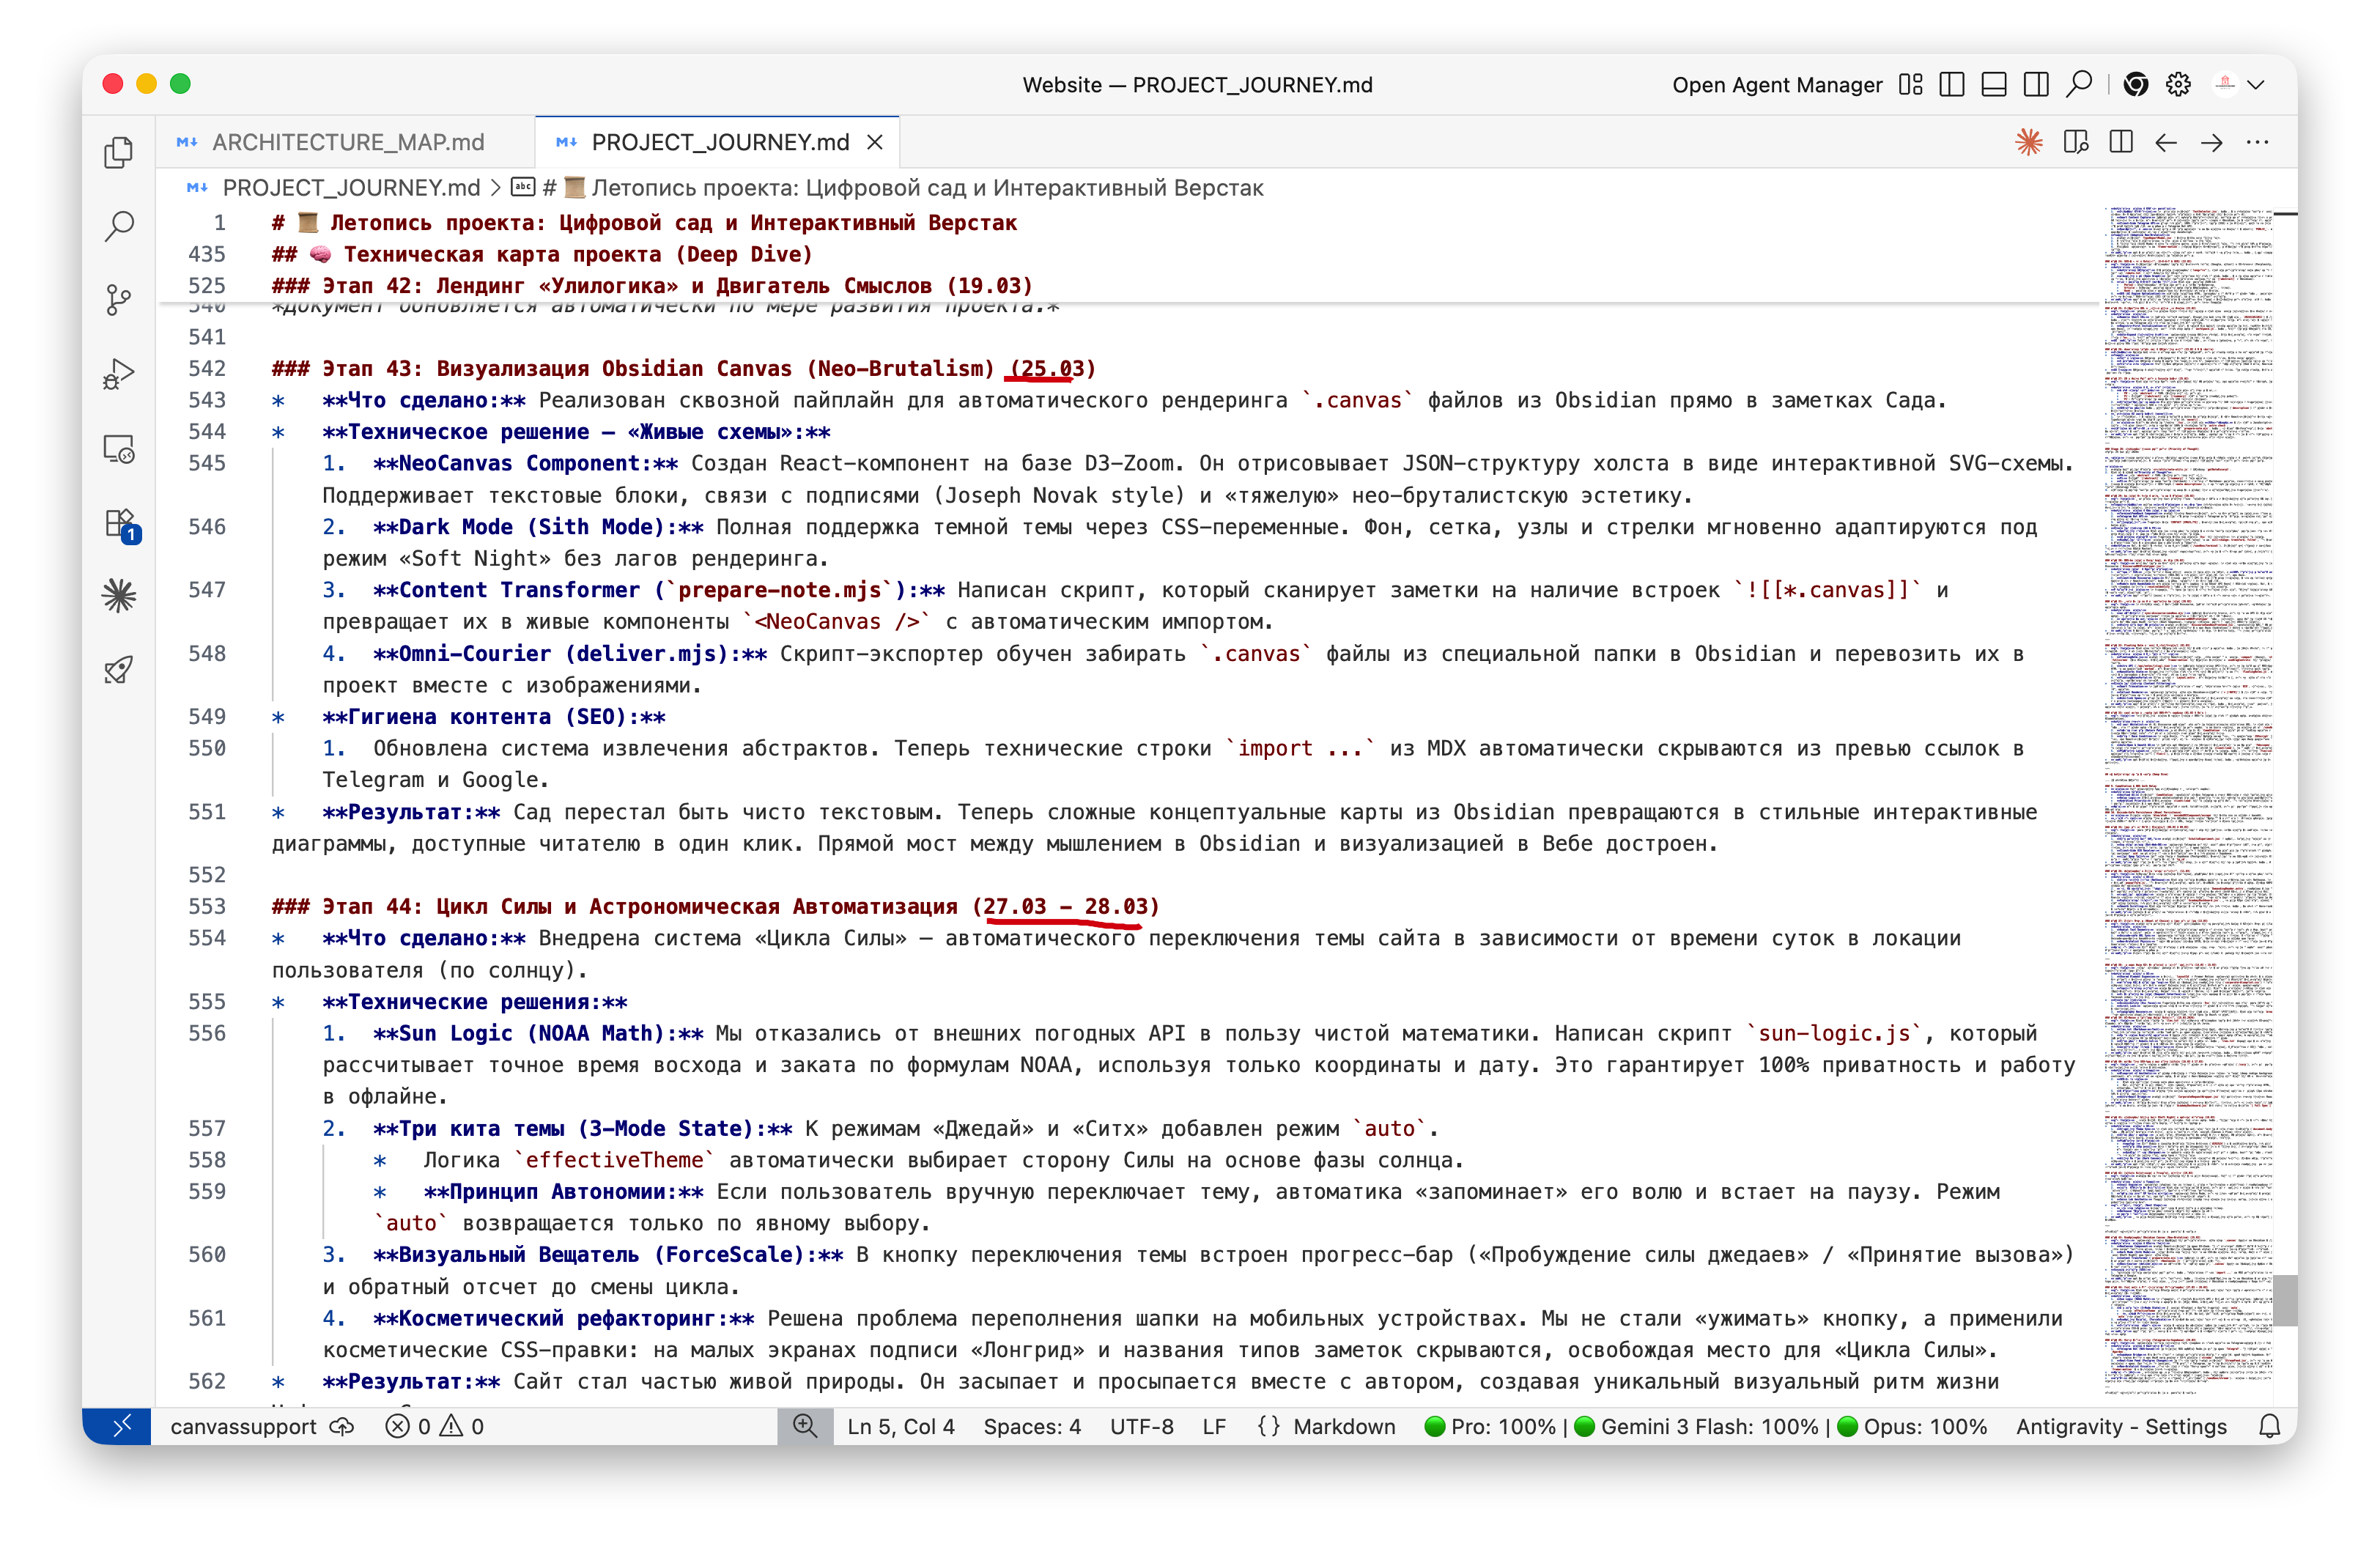
Task: Click the orange Claude asterisk icon in editor toolbar
Action: pyautogui.click(x=2028, y=142)
